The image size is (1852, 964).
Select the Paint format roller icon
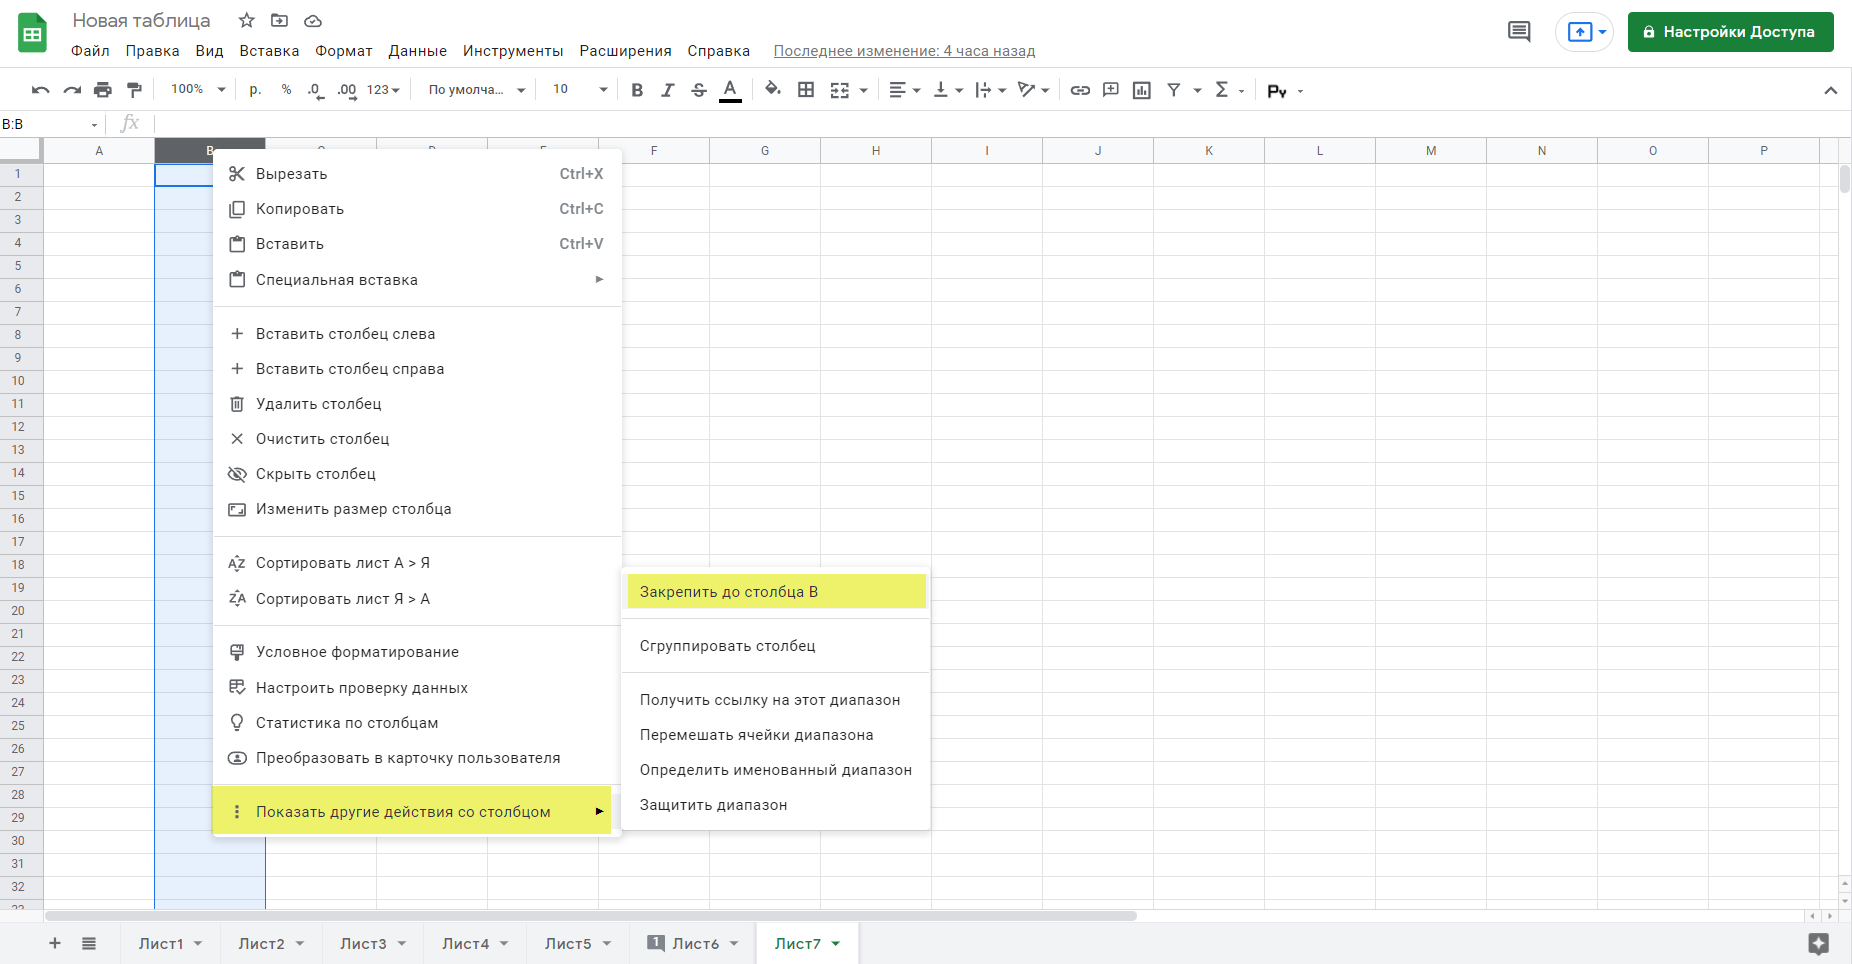pyautogui.click(x=134, y=90)
